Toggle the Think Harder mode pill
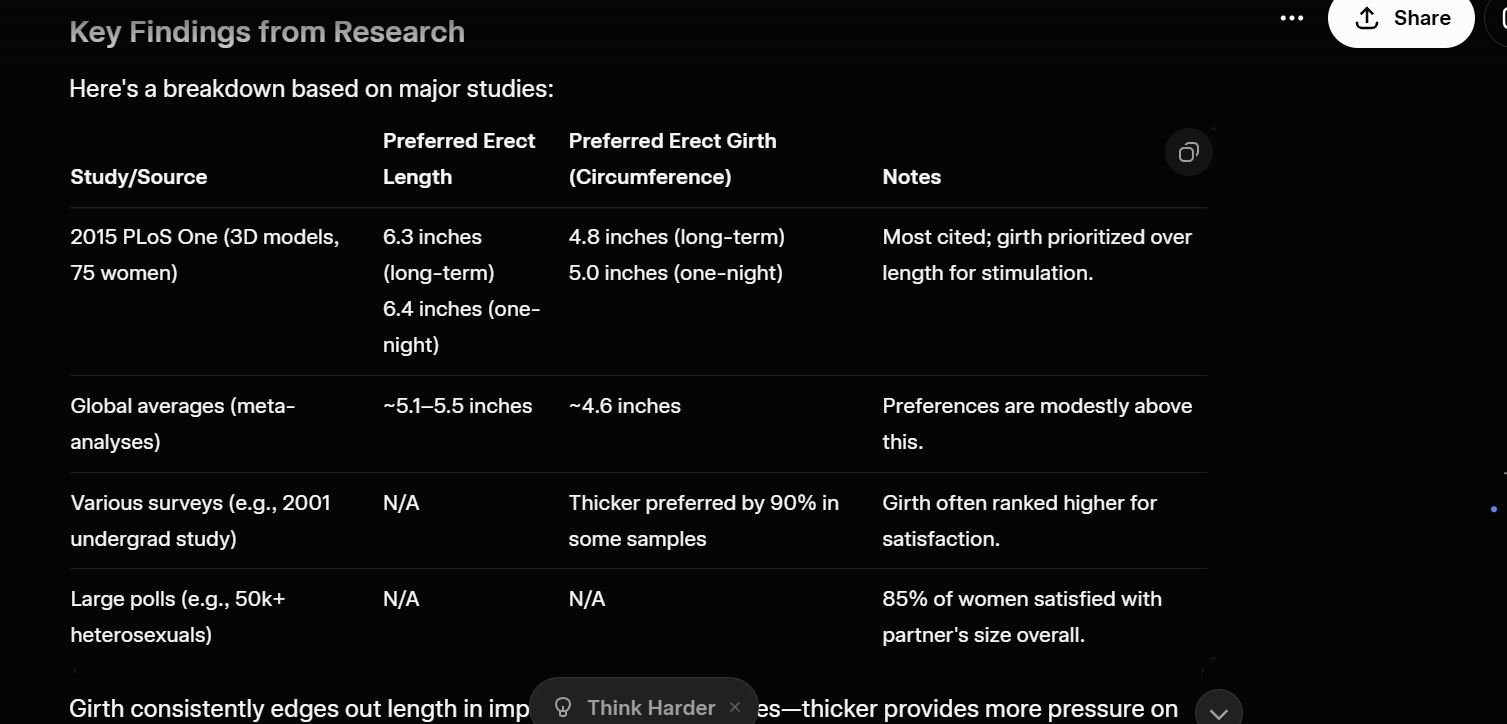This screenshot has height=724, width=1507. tap(651, 707)
